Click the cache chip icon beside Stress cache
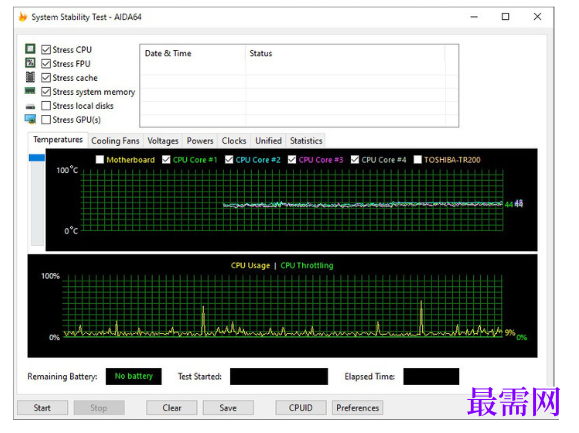Screen dimensions: 579x433 (30, 77)
